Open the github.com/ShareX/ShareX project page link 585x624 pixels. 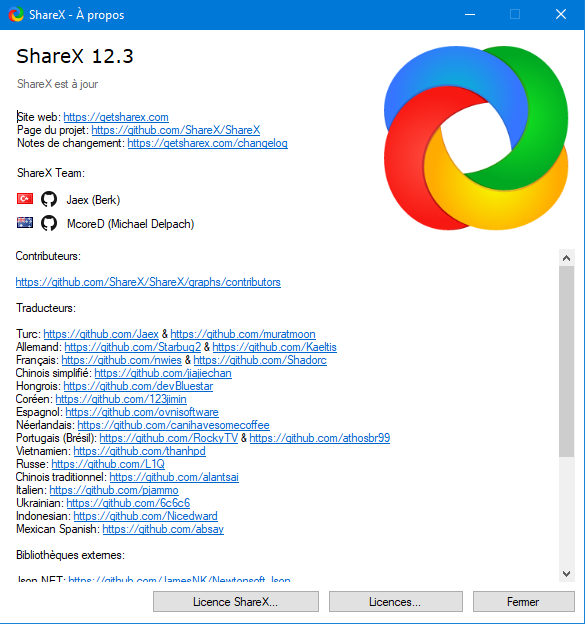coord(176,130)
